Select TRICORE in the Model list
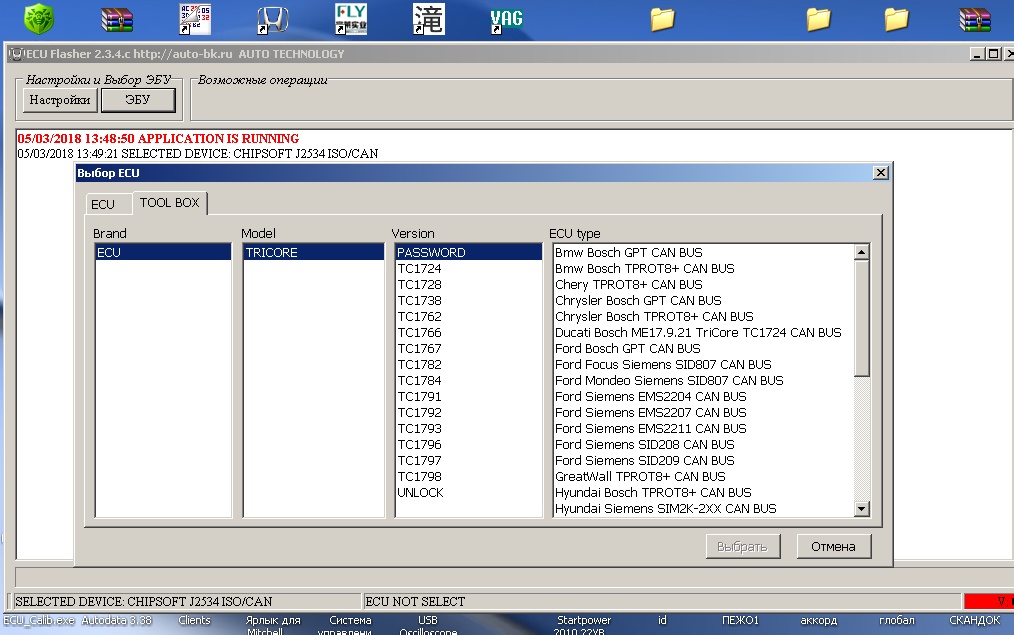The image size is (1014, 635). pos(314,252)
